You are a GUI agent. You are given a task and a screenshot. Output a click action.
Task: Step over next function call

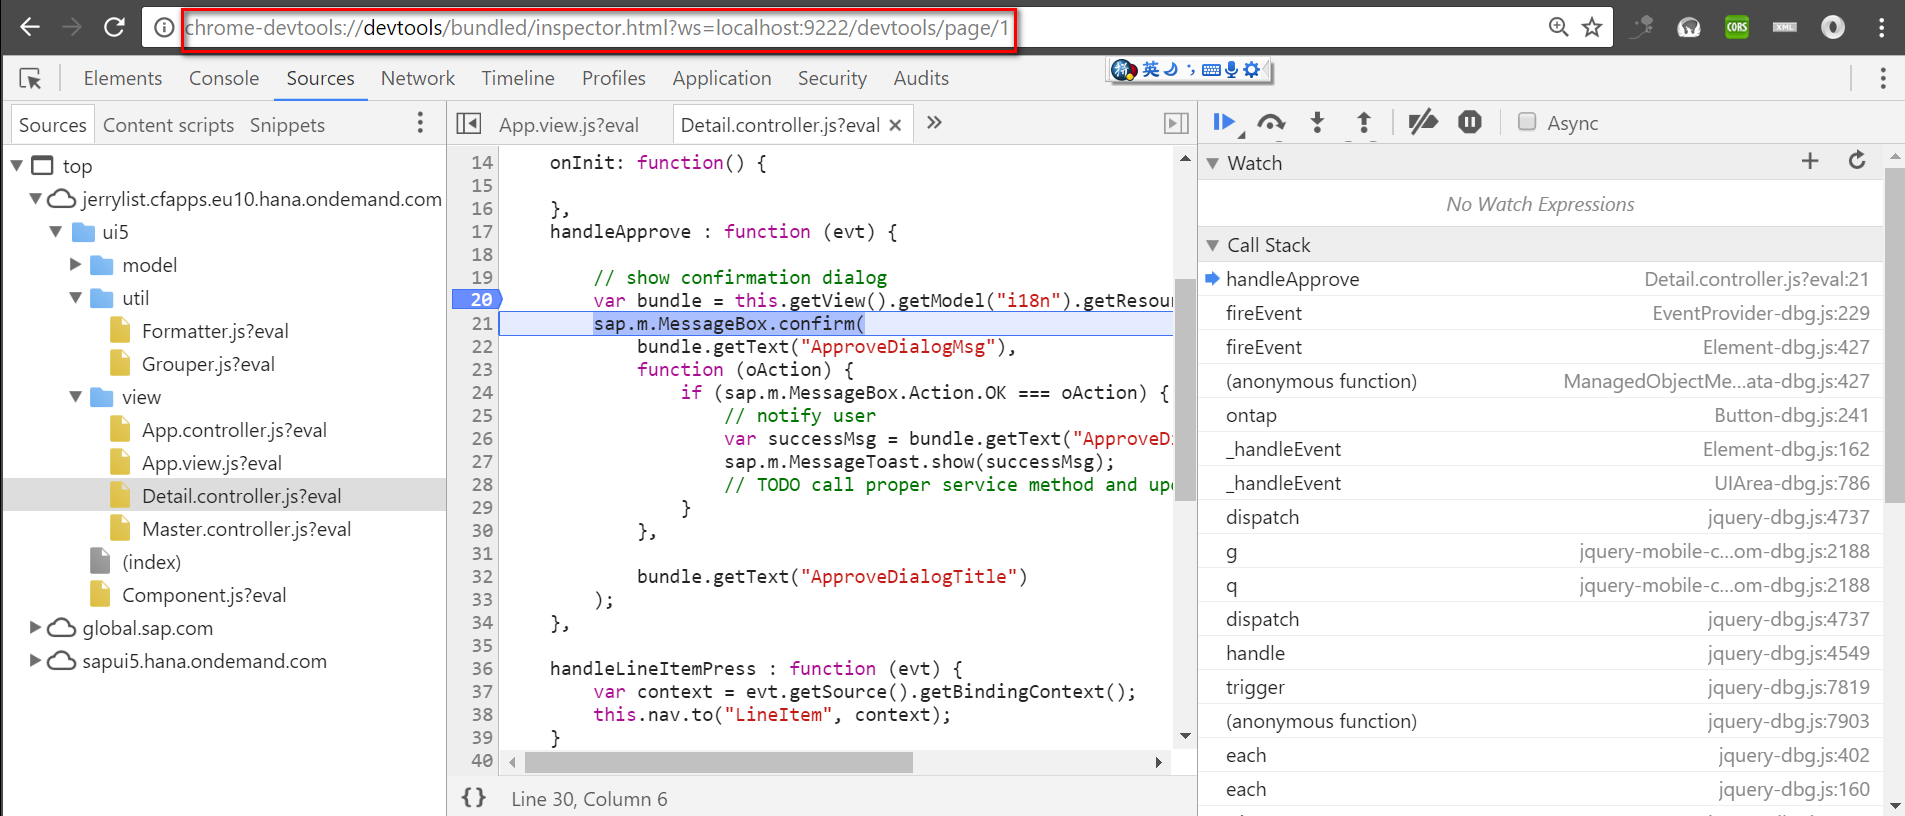click(1271, 122)
